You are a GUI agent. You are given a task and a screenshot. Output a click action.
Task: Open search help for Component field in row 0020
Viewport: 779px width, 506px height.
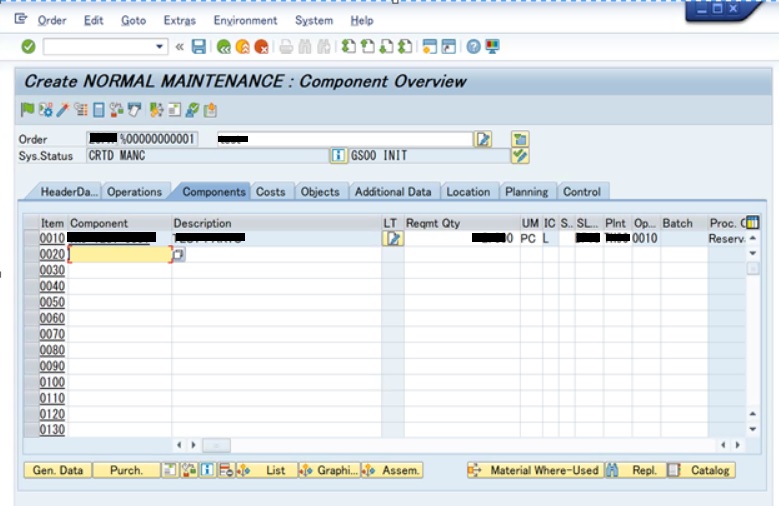coord(179,255)
